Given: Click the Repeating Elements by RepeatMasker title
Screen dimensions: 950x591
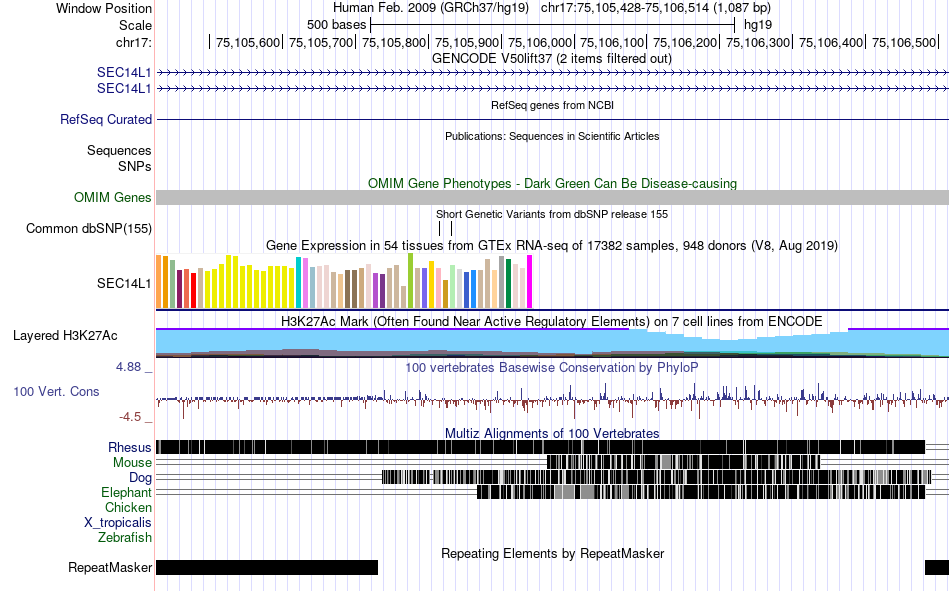Looking at the screenshot, I should (552, 553).
